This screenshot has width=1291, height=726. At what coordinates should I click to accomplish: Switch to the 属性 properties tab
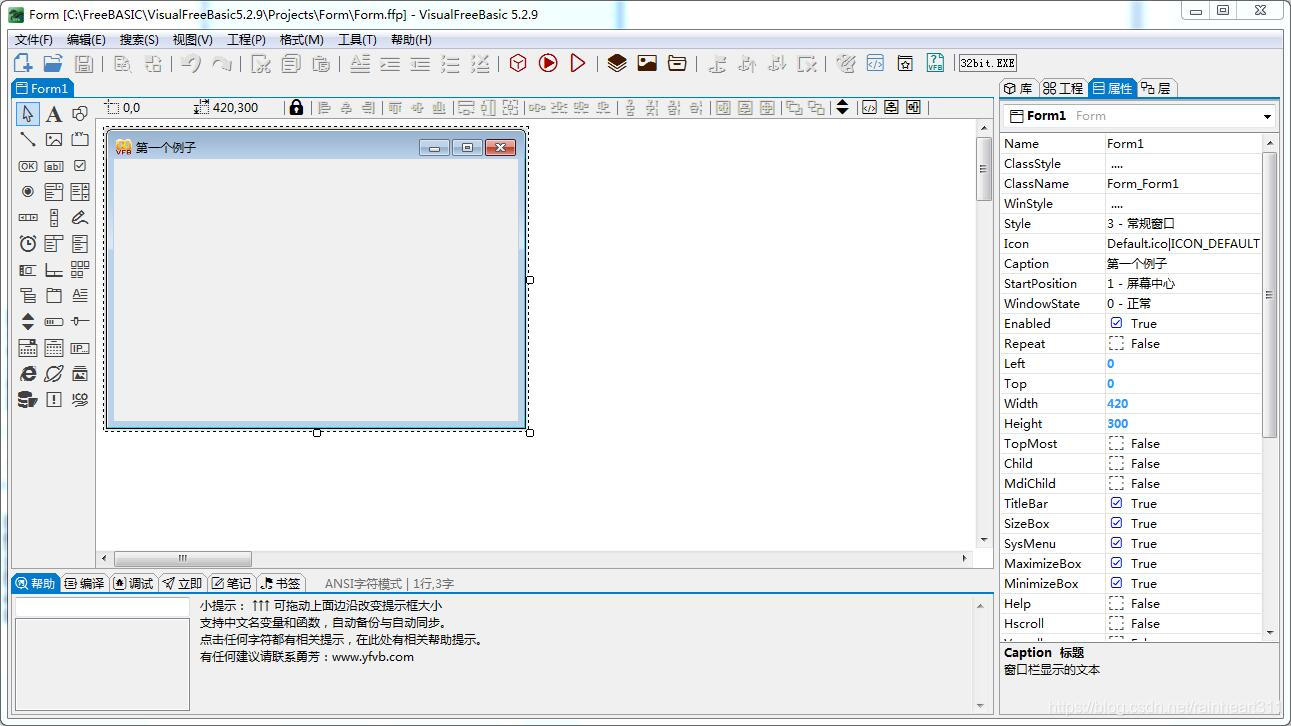[1112, 88]
